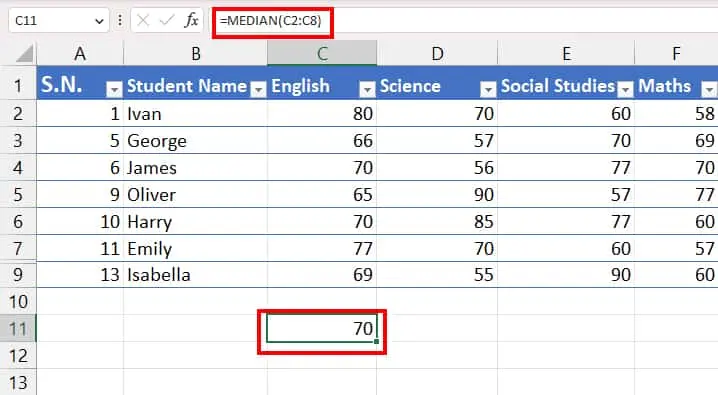The height and width of the screenshot is (395, 718).
Task: Click Isabella's Social Studies score 90
Action: (x=566, y=275)
